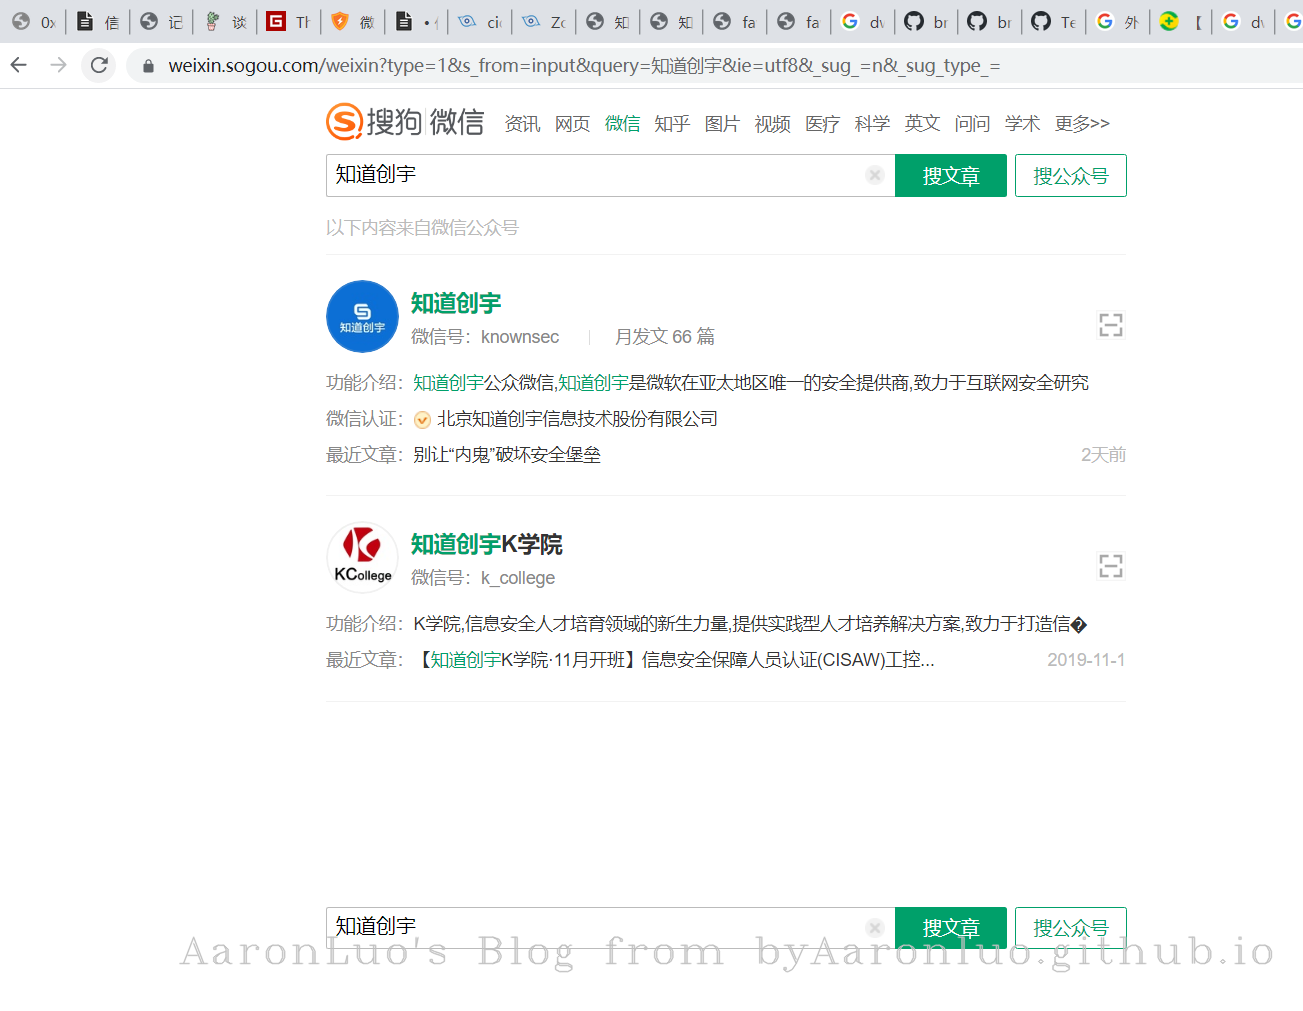Clear the bottom search box text
The height and width of the screenshot is (1011, 1303).
pyautogui.click(x=875, y=927)
